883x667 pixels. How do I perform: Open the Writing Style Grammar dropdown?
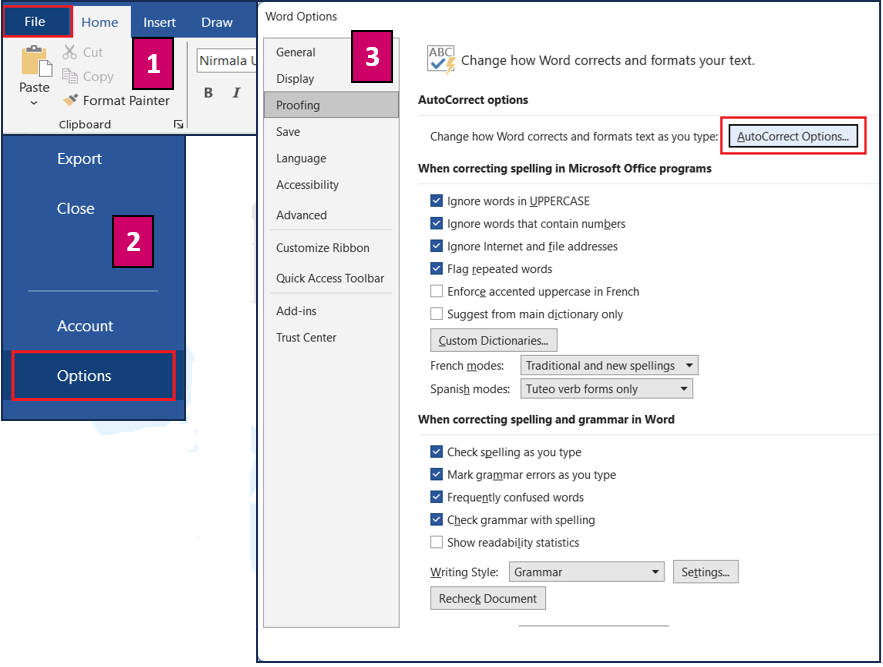[586, 572]
